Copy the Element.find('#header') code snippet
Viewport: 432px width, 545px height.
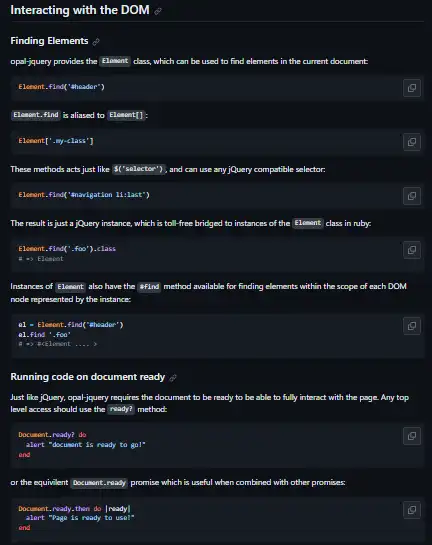tap(412, 88)
